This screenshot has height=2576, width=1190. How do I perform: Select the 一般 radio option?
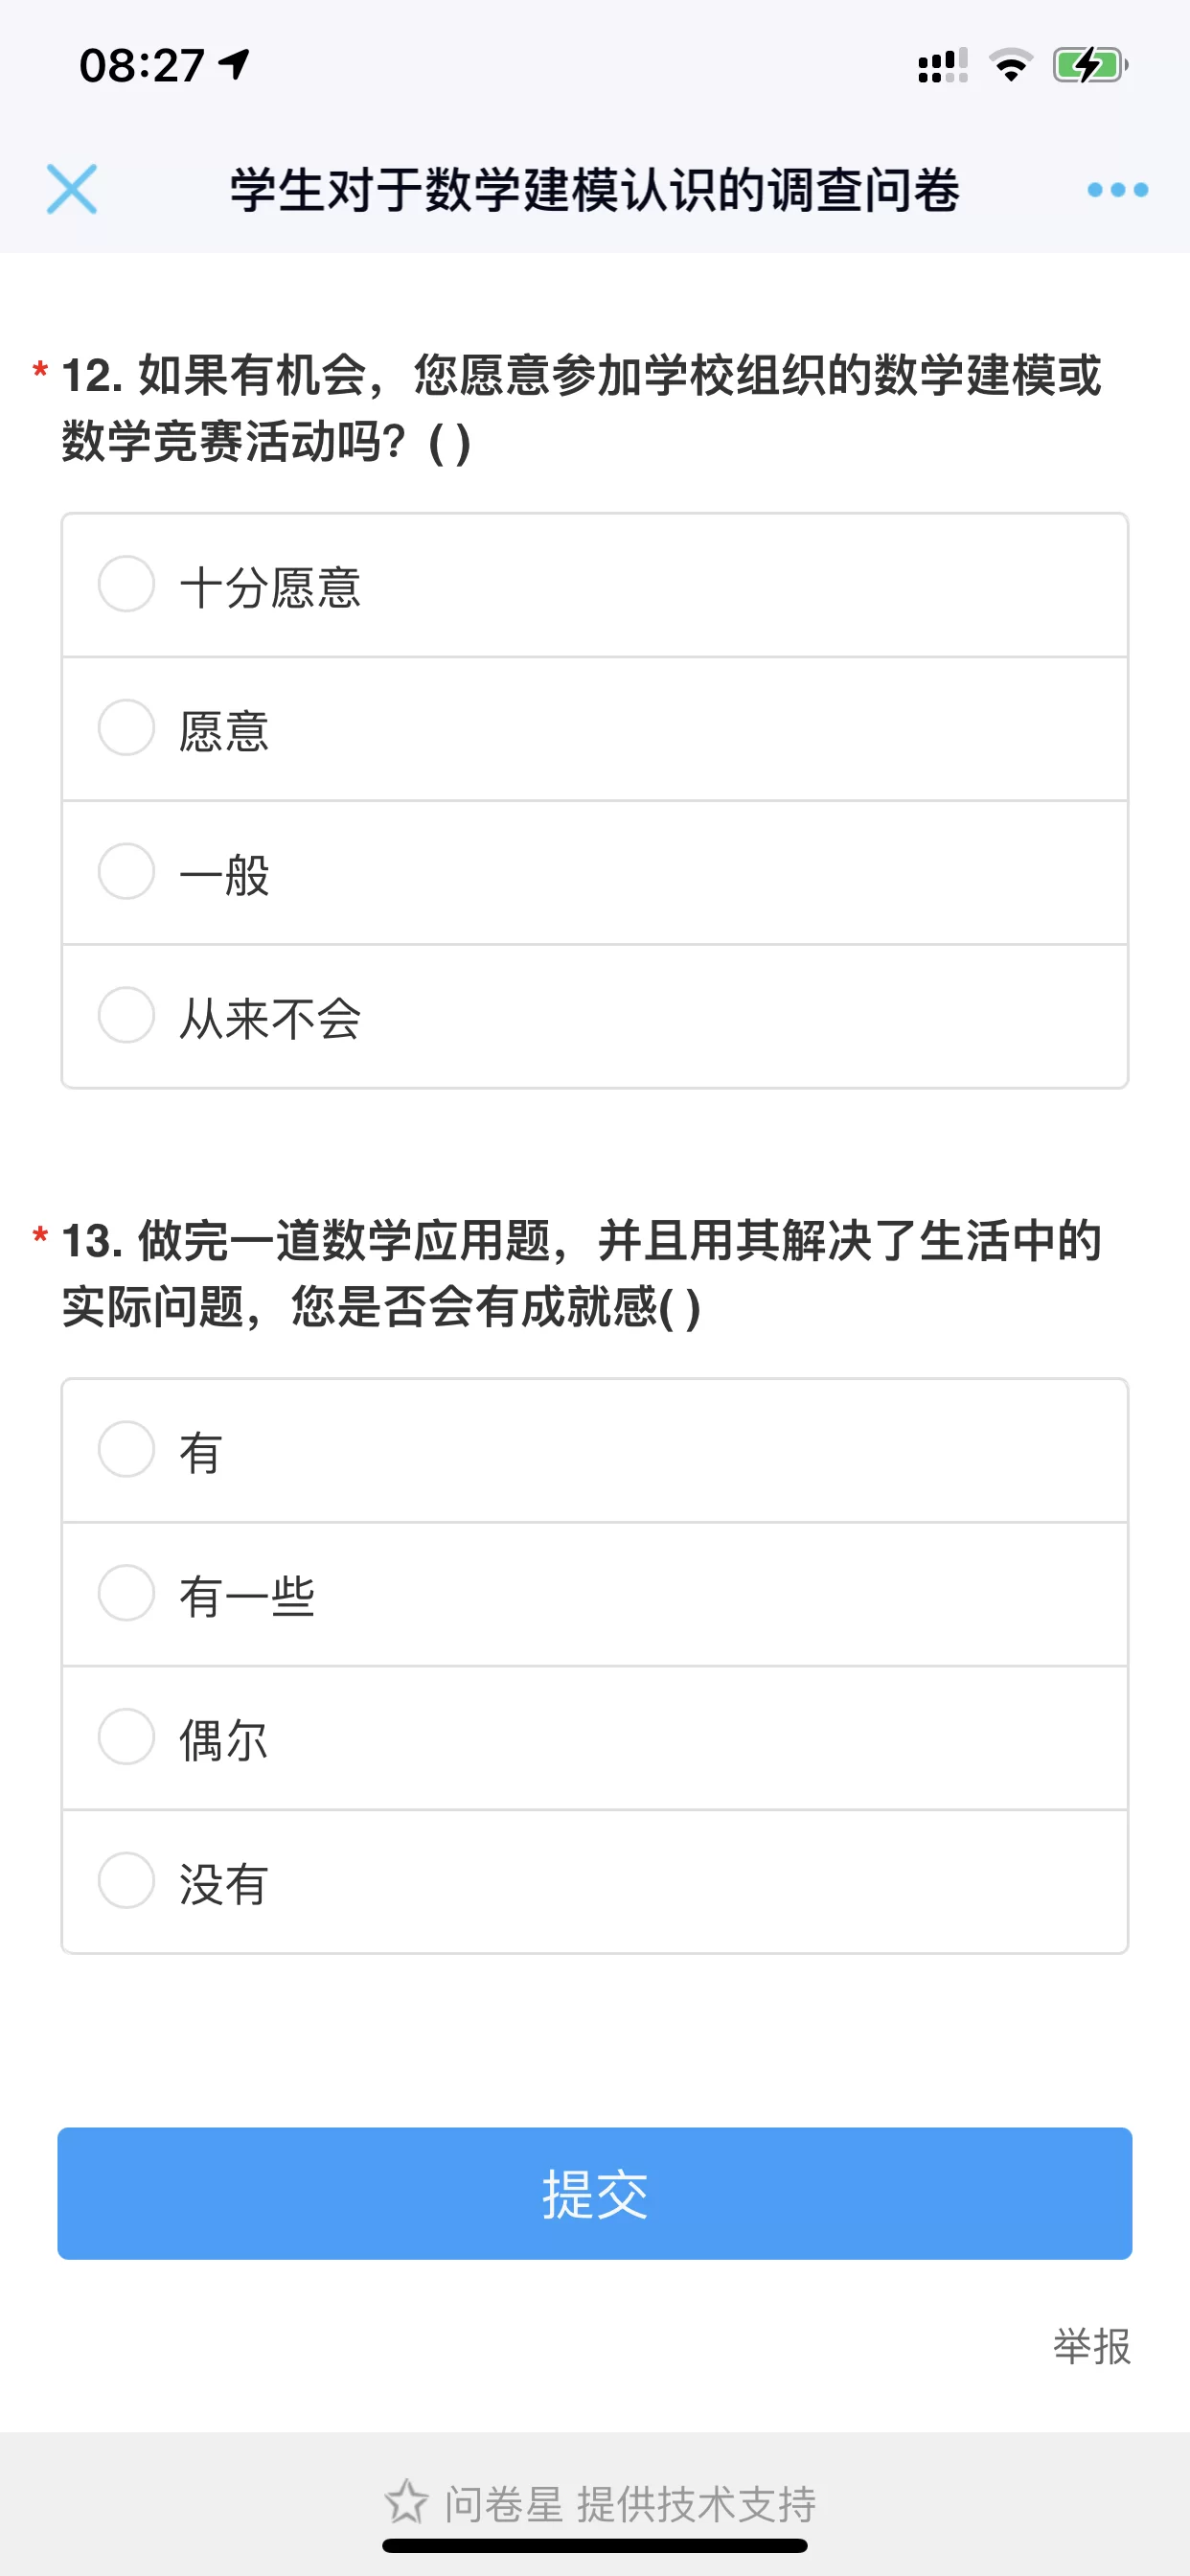tap(127, 871)
